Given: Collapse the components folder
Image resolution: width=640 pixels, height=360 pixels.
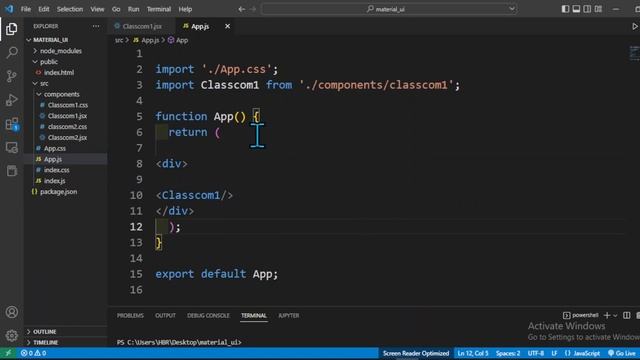Looking at the screenshot, I should 62,94.
